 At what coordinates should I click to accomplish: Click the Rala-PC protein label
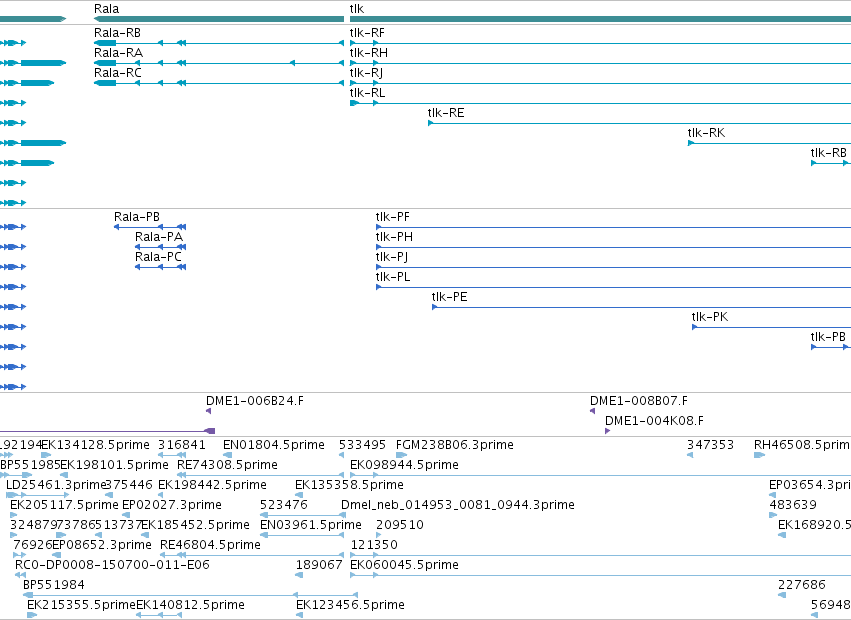tap(158, 257)
